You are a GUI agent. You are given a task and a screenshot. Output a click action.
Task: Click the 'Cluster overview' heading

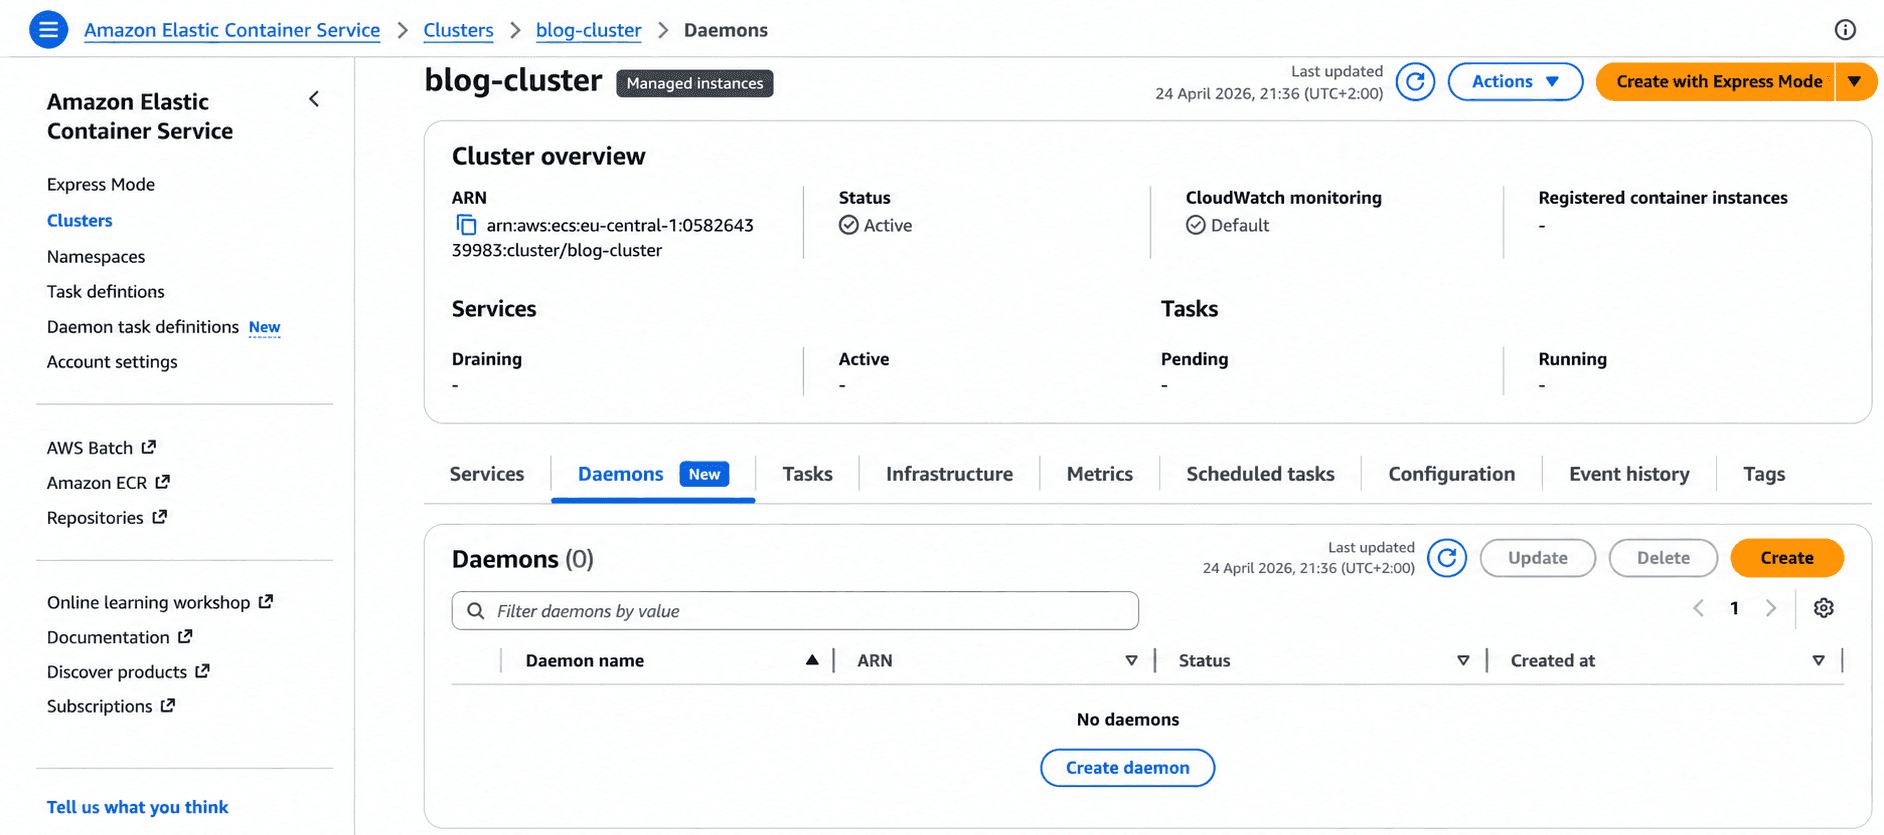click(x=549, y=156)
